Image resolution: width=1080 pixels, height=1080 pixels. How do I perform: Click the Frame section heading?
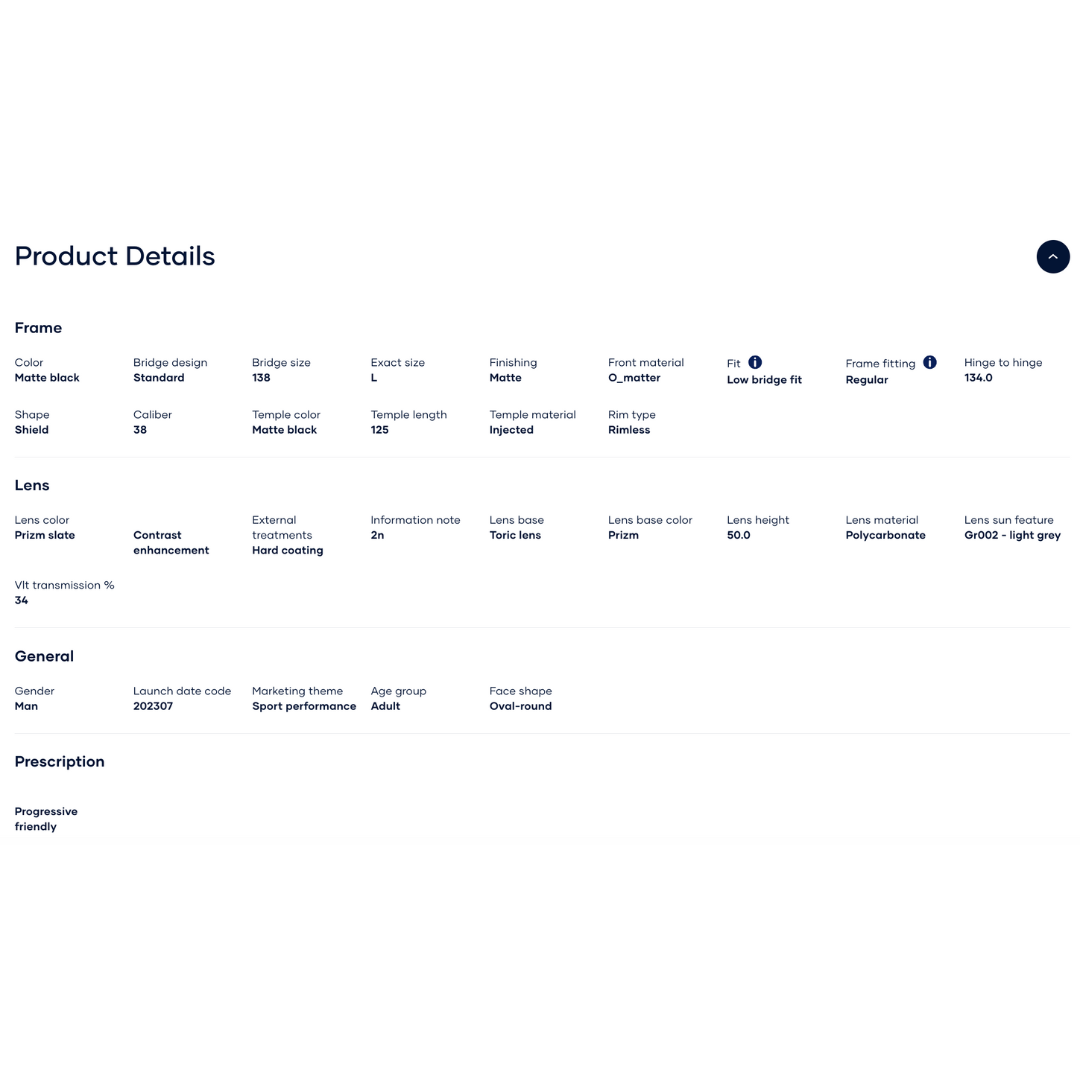(x=39, y=328)
